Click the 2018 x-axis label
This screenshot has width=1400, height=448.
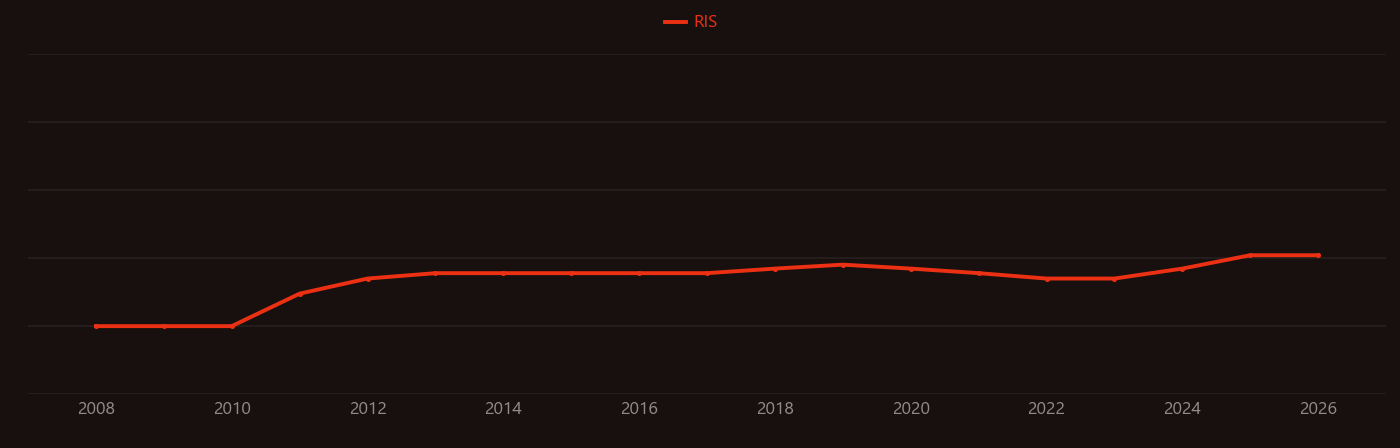click(775, 409)
